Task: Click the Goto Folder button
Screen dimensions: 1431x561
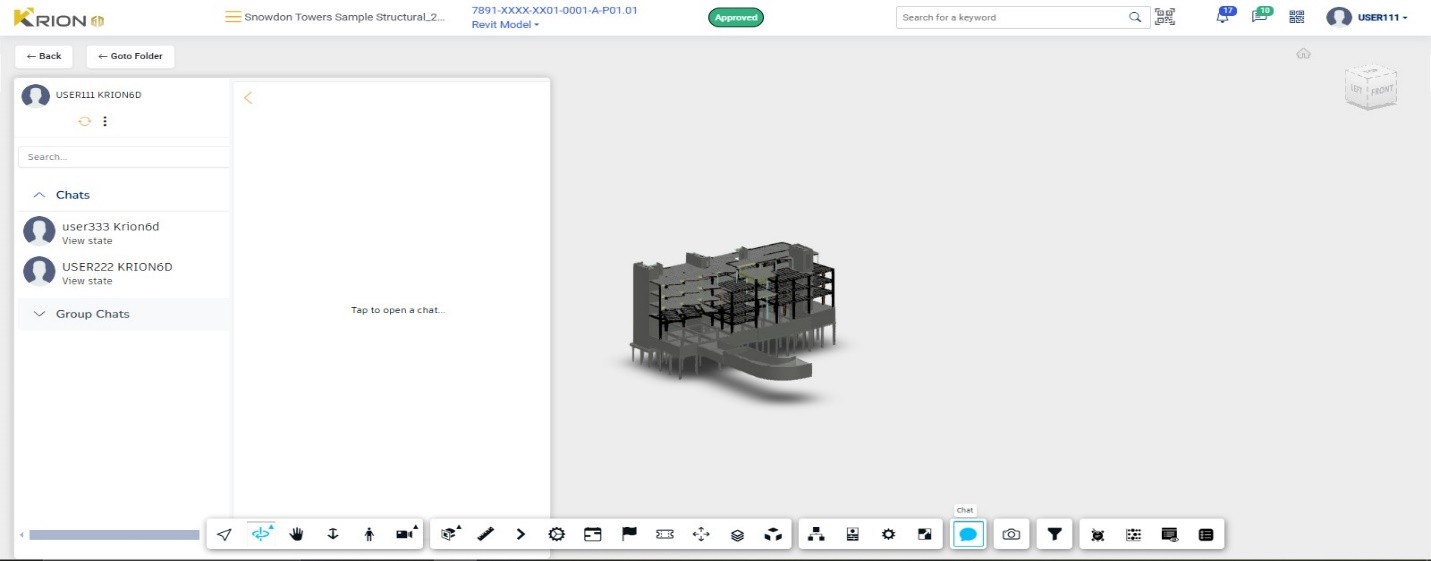Action: pyautogui.click(x=130, y=56)
